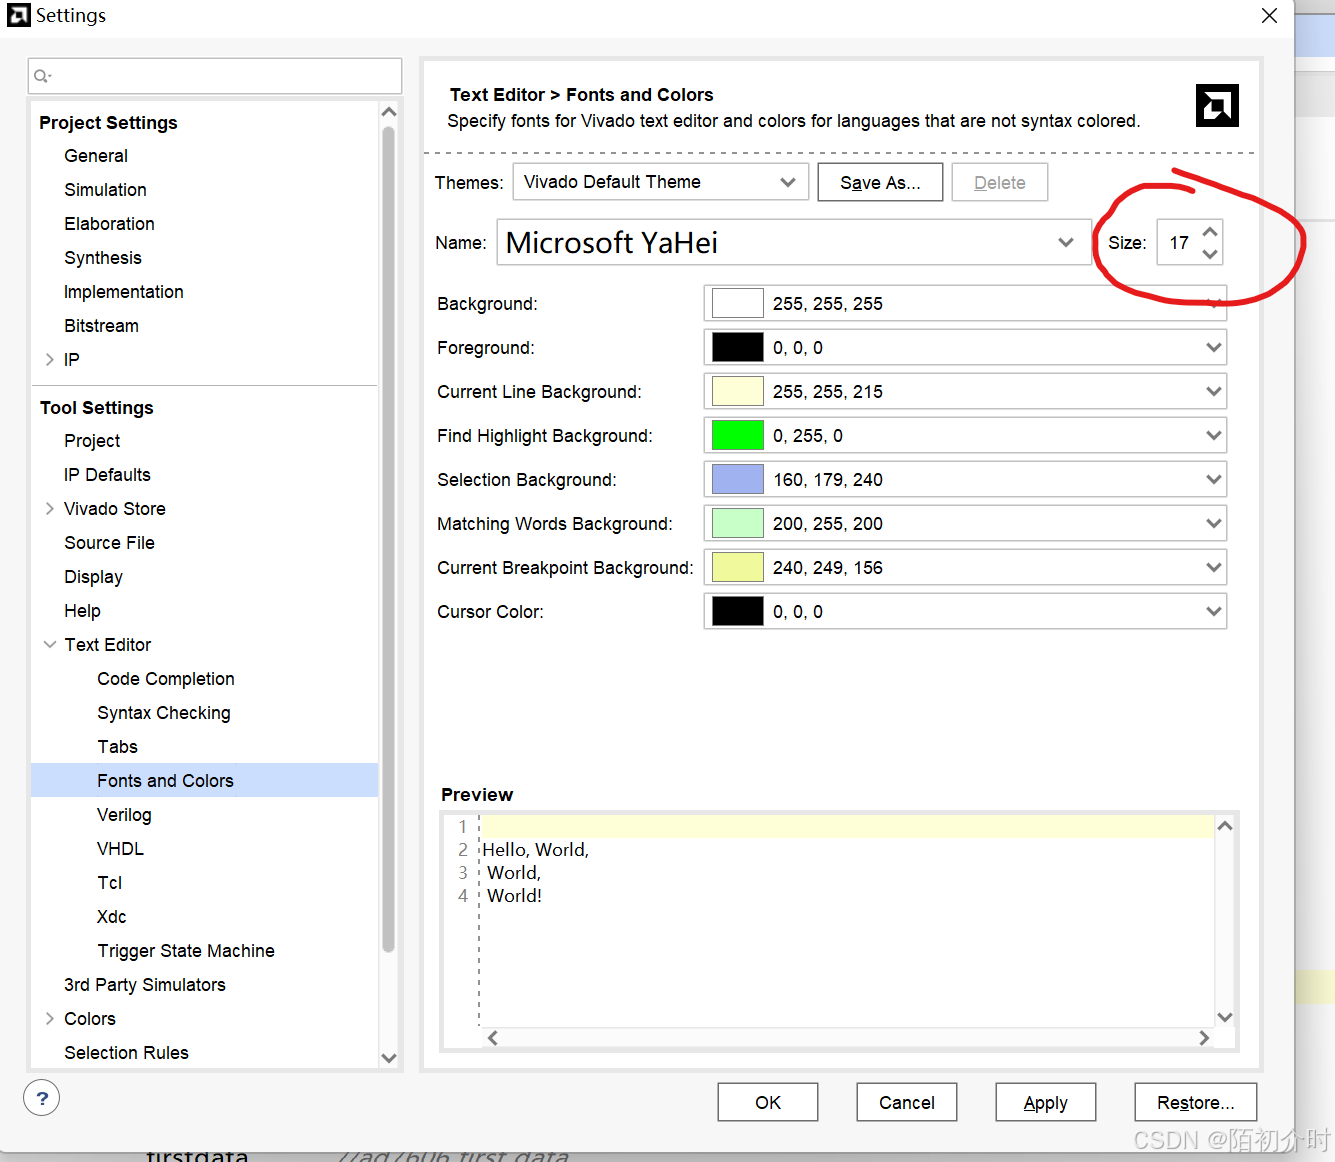
Task: Expand the Vivado Store node
Action: coord(49,509)
